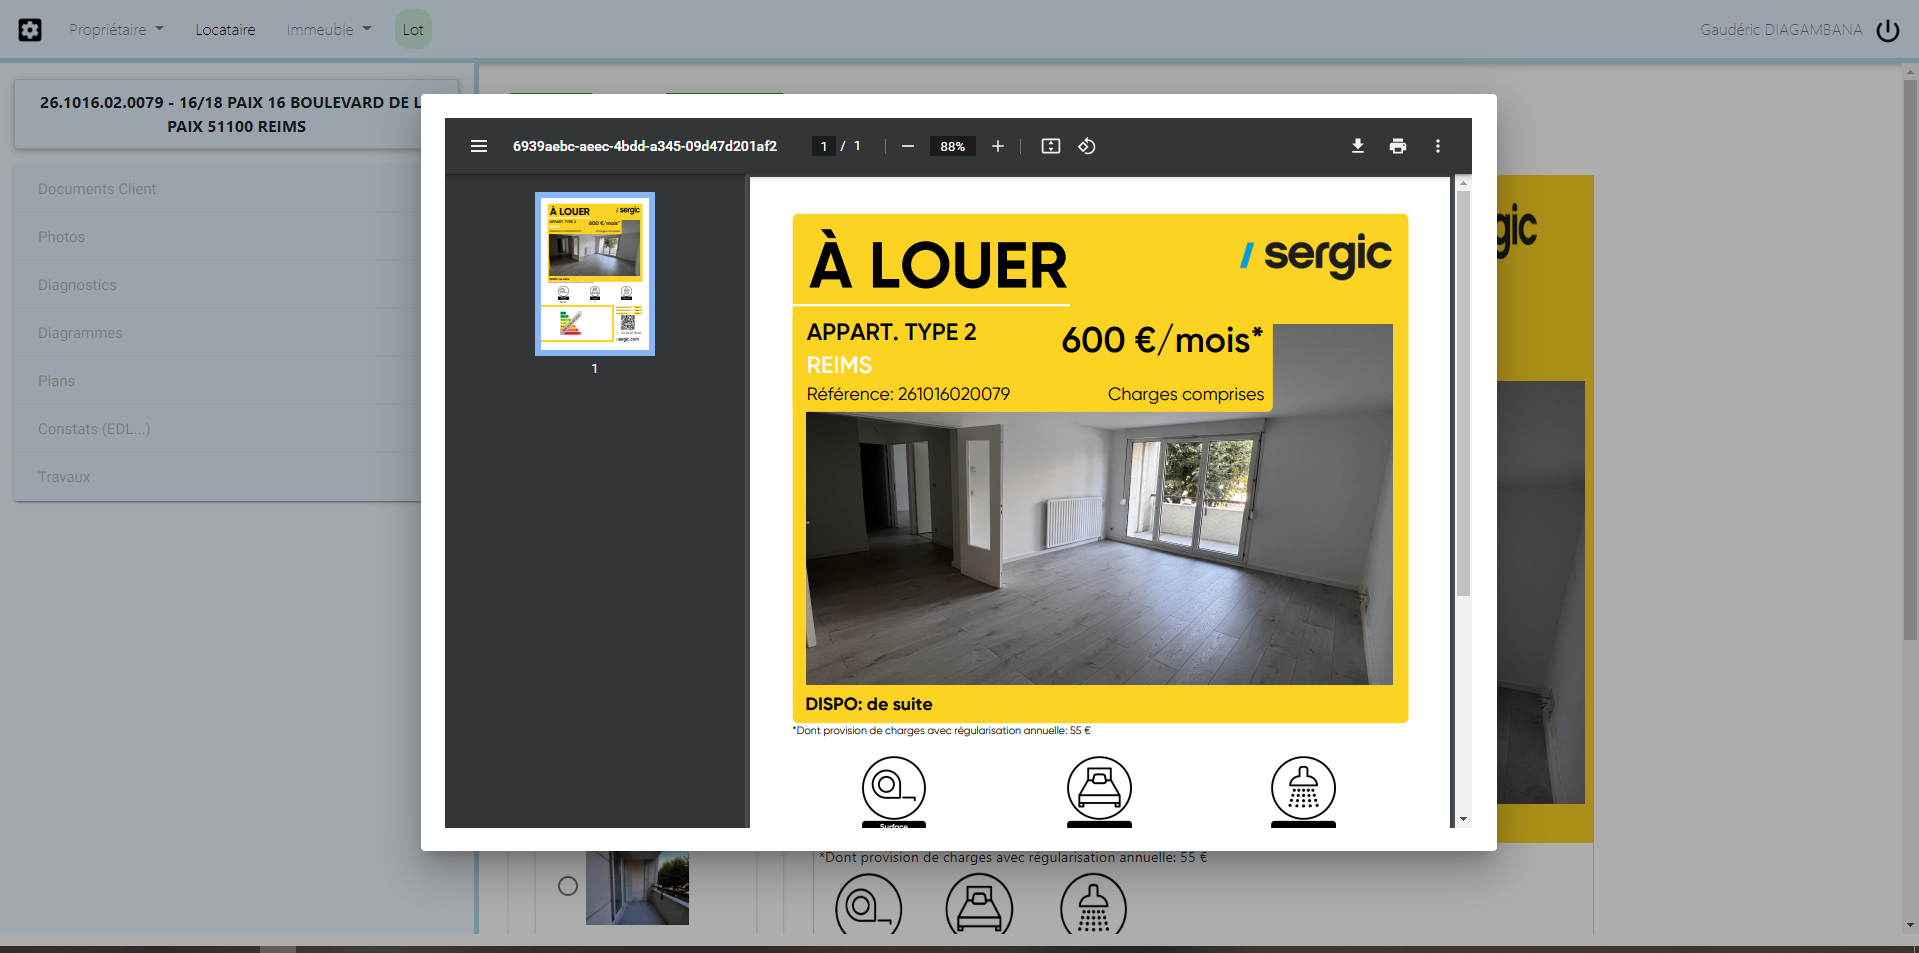This screenshot has width=1919, height=953.
Task: Toggle the PDF sidebar menu icon
Action: click(479, 146)
